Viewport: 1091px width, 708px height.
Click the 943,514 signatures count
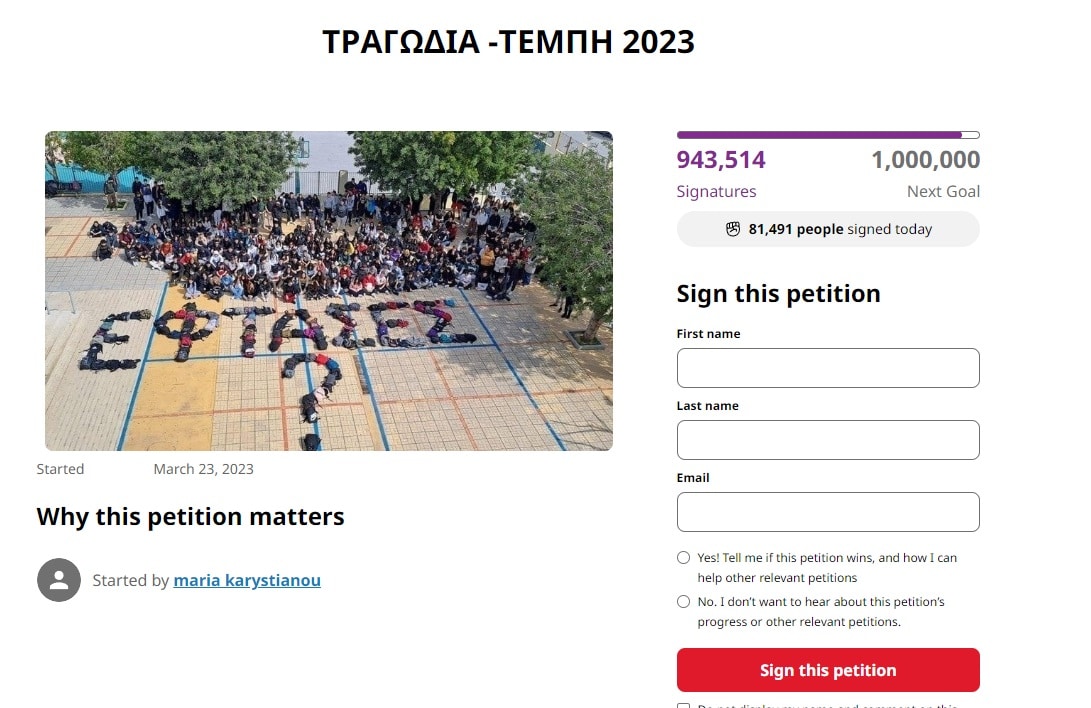click(721, 160)
